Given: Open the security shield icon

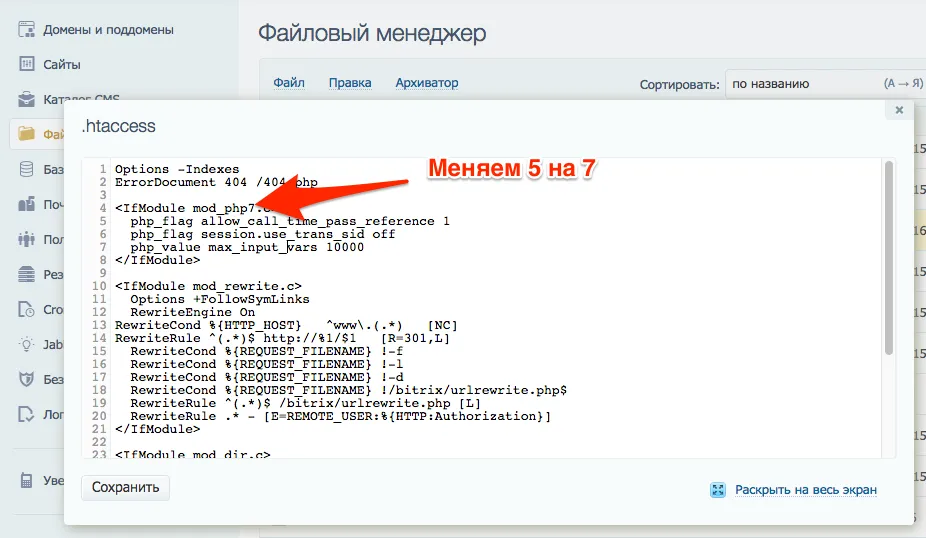Looking at the screenshot, I should (27, 379).
